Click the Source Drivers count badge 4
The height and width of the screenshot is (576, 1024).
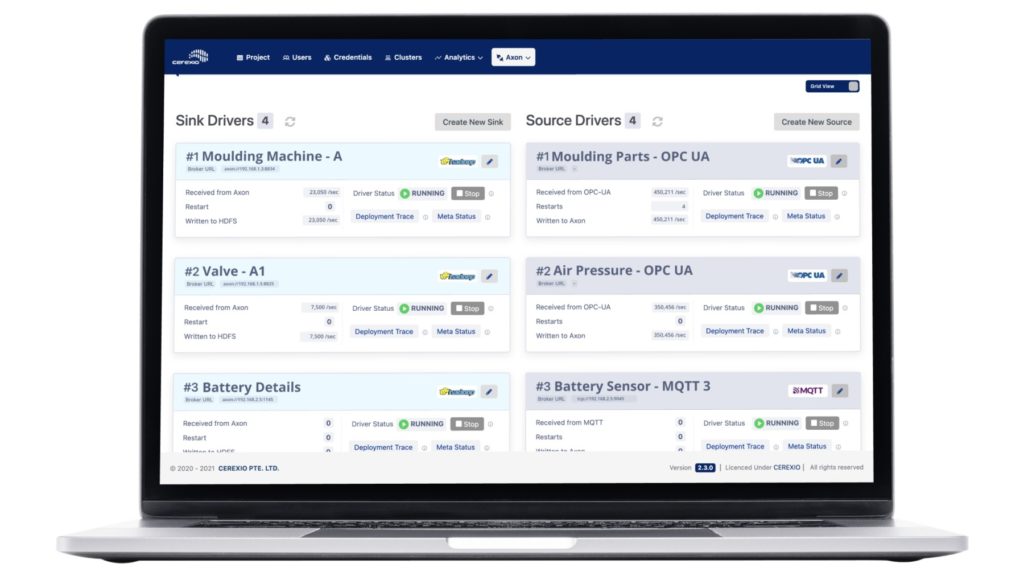point(632,121)
